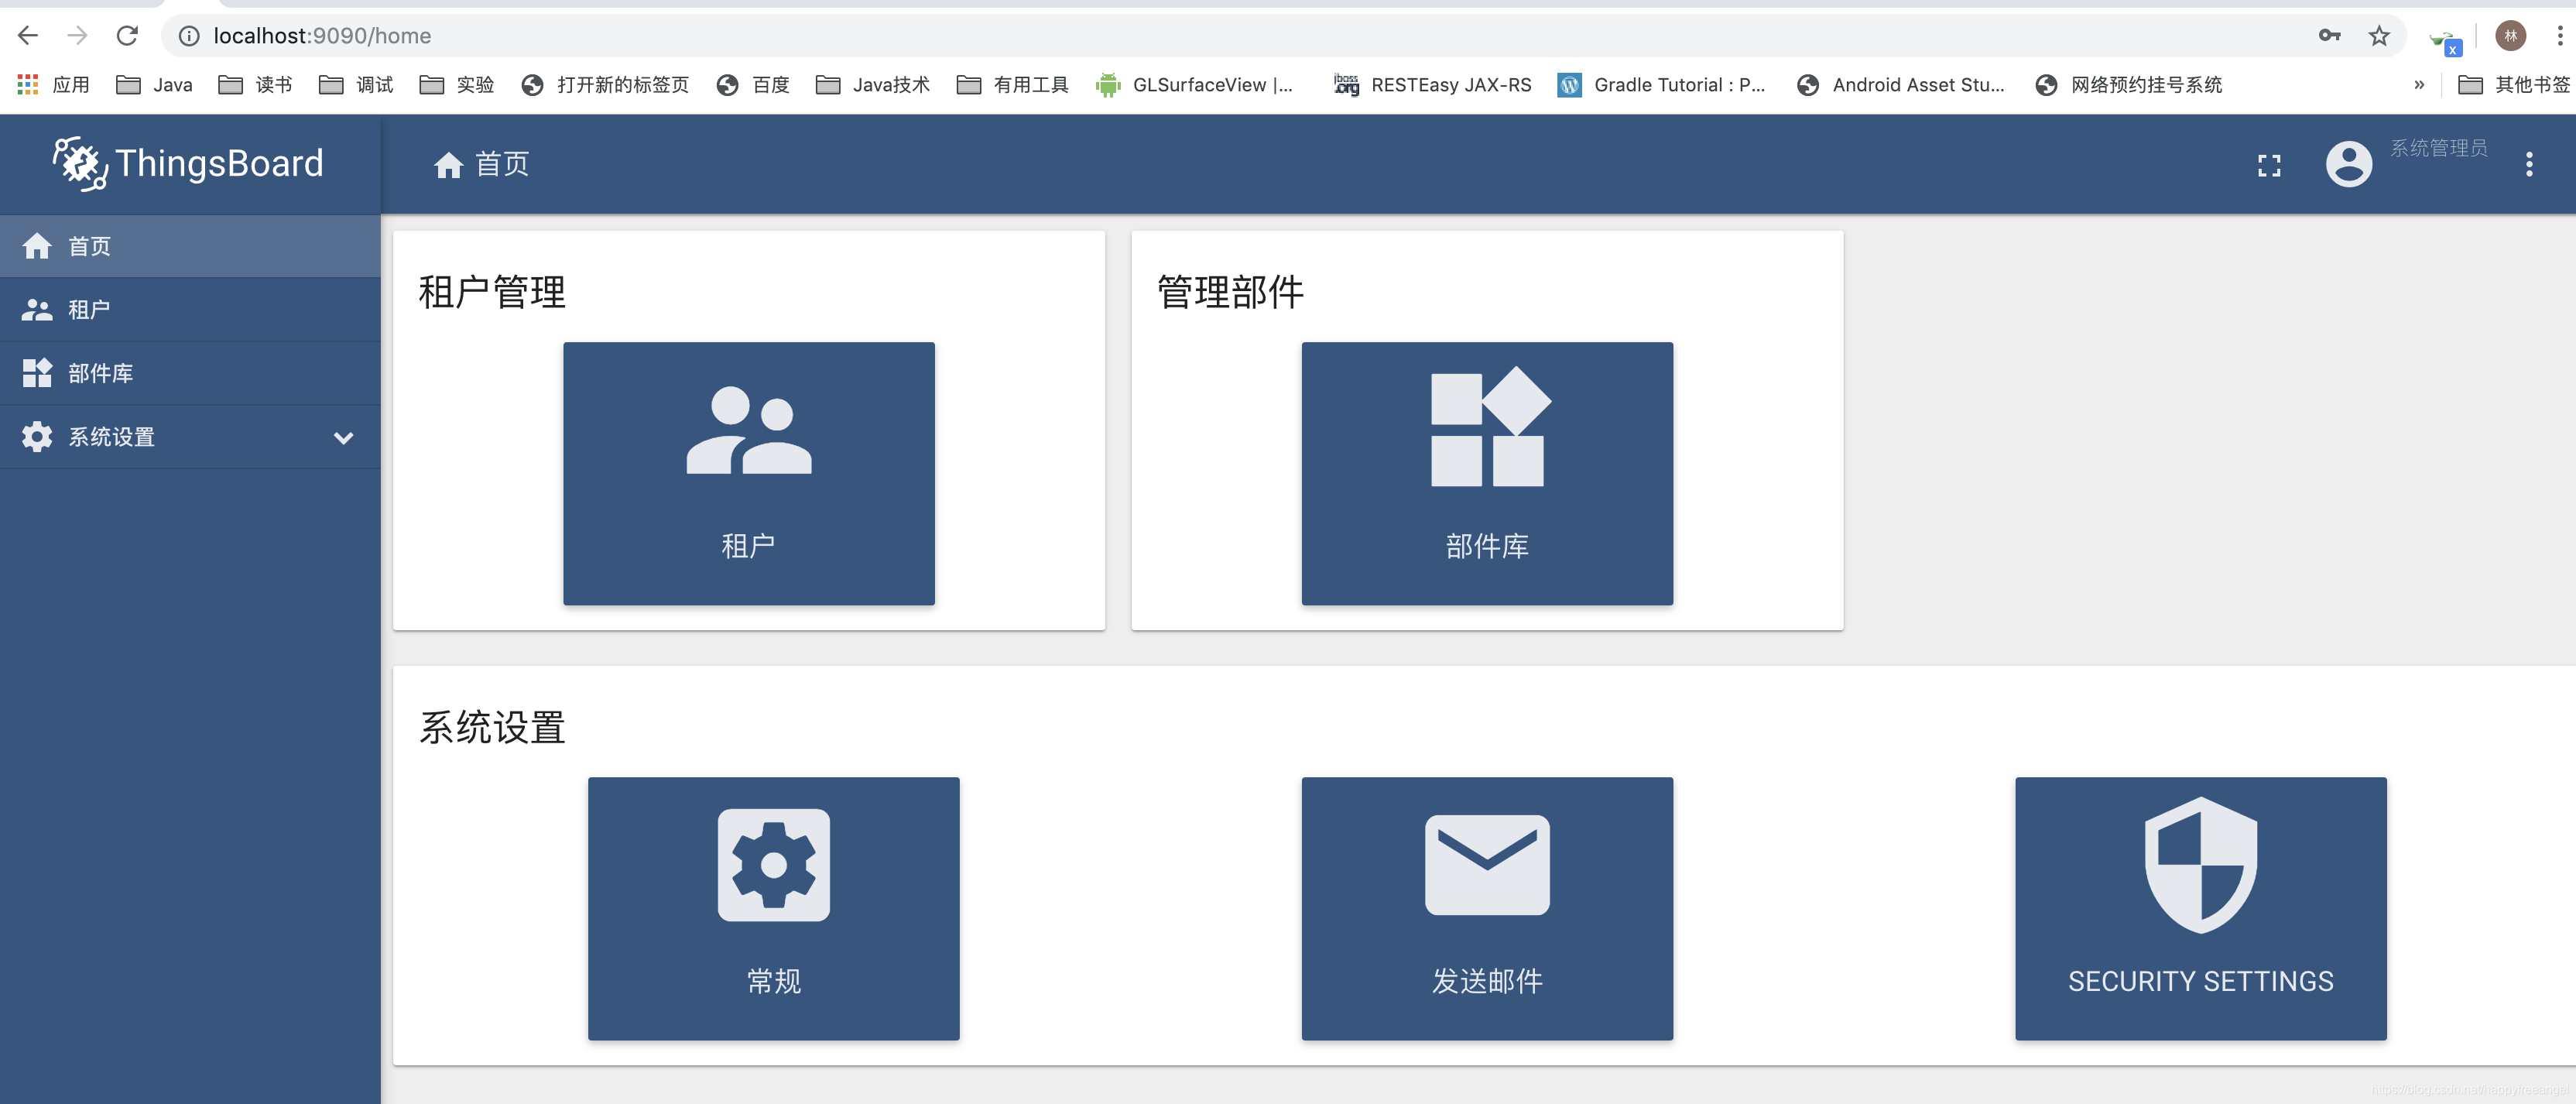The width and height of the screenshot is (2576, 1104).
Task: Click the ThingsBoard logo
Action: (188, 163)
